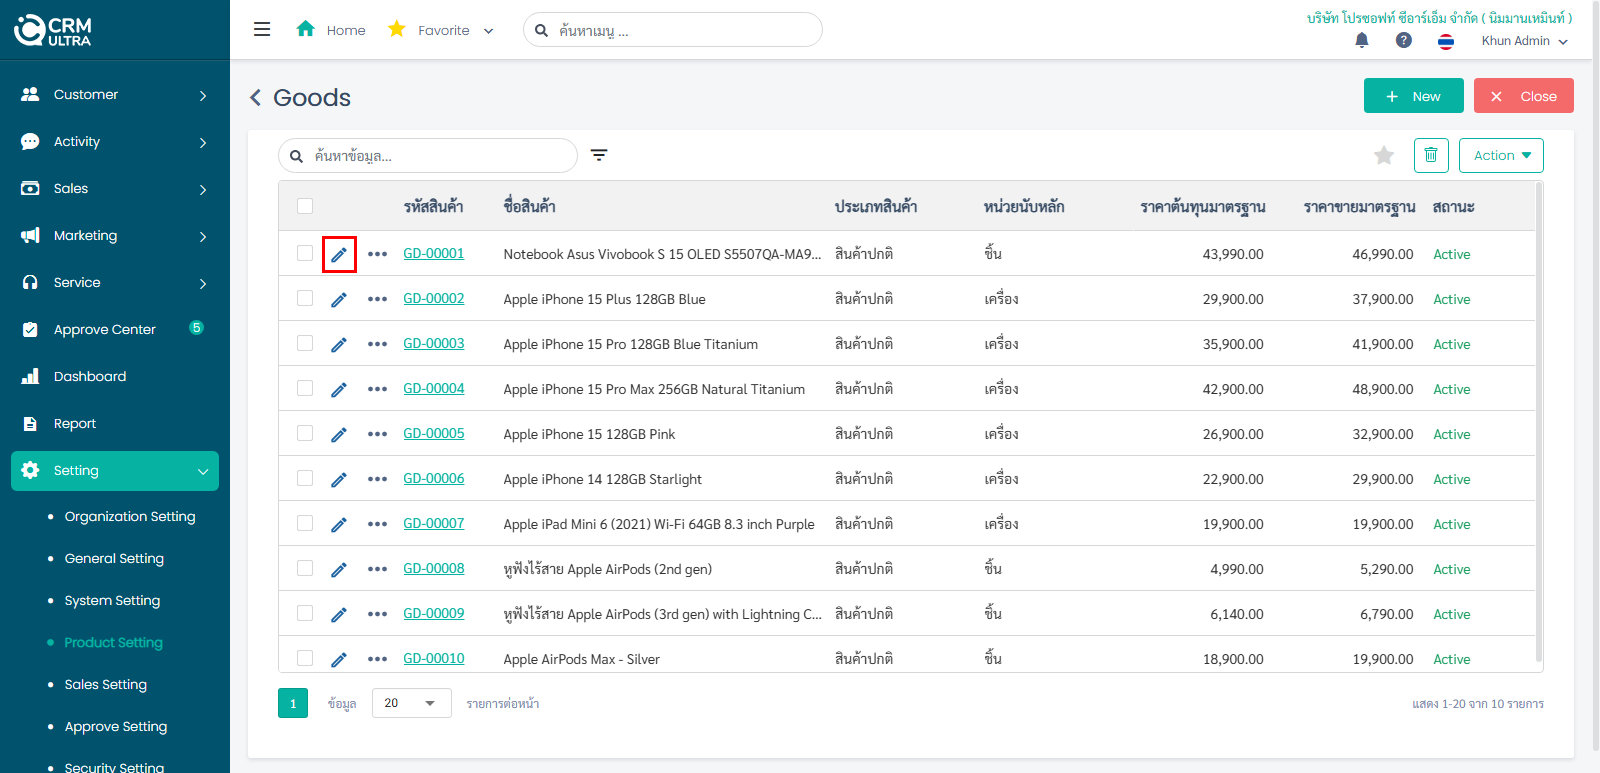This screenshot has width=1600, height=773.
Task: Select General Setting submenu
Action: [x=114, y=558]
